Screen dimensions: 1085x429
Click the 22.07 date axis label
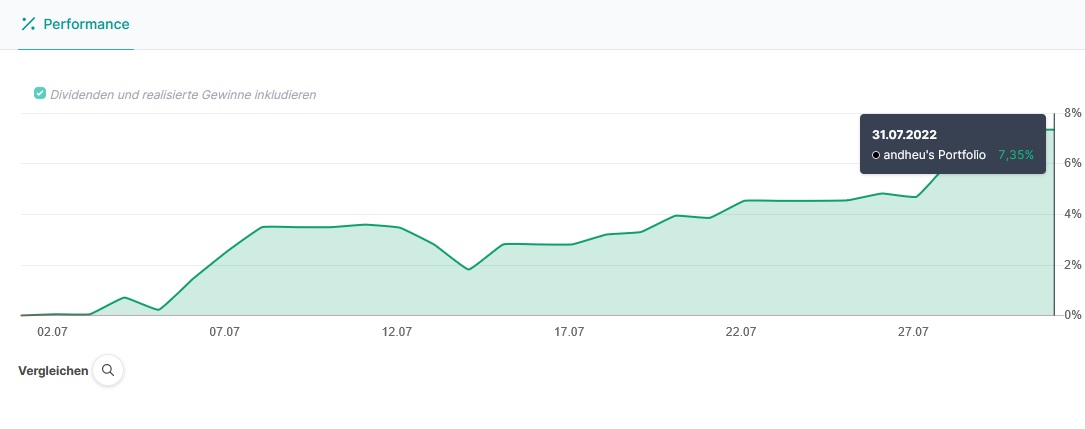741,332
